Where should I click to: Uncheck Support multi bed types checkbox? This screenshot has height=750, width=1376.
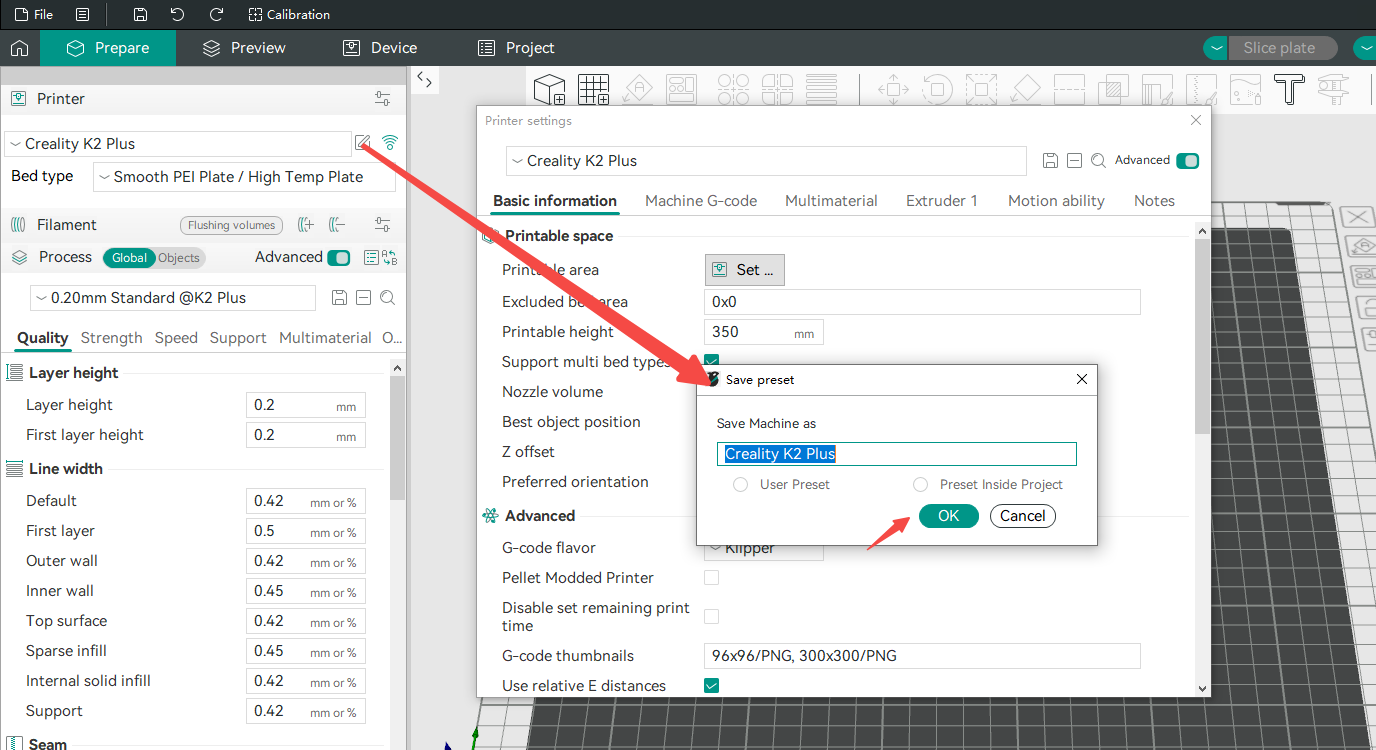click(712, 361)
